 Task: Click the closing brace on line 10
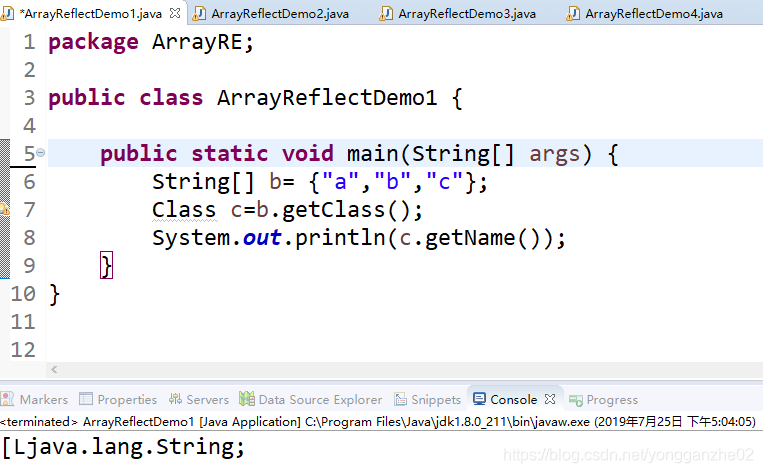coord(54,294)
